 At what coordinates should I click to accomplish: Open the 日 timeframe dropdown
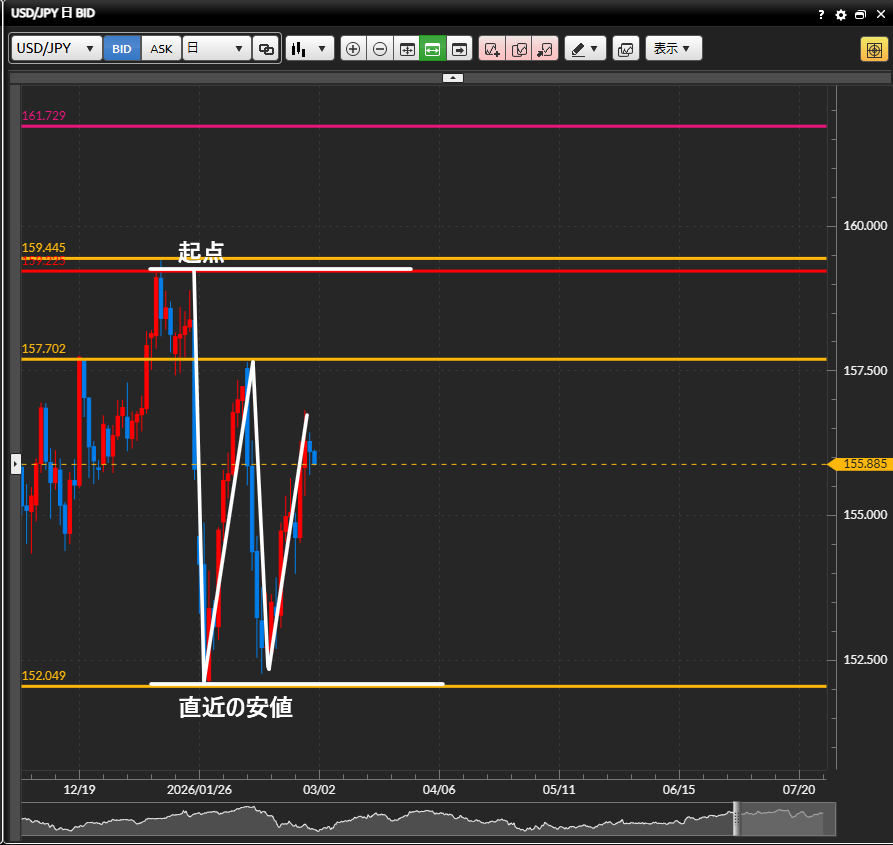[x=216, y=48]
